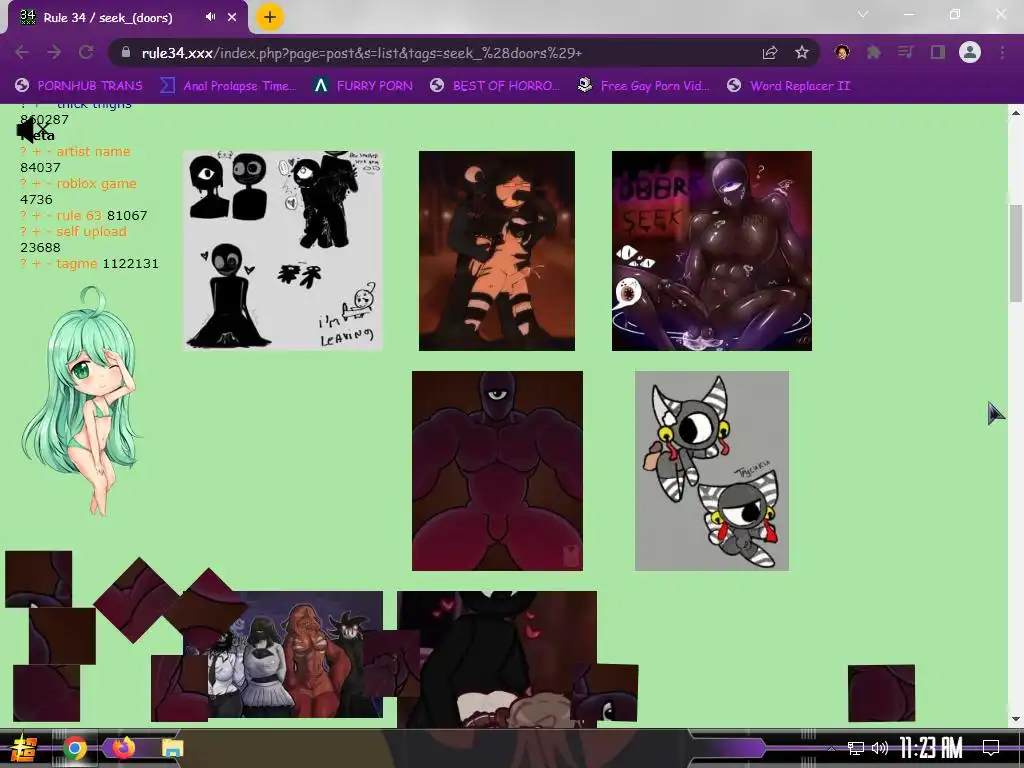Viewport: 1024px width, 768px height.
Task: Open the Word Replacer II bookmark
Action: pos(789,86)
